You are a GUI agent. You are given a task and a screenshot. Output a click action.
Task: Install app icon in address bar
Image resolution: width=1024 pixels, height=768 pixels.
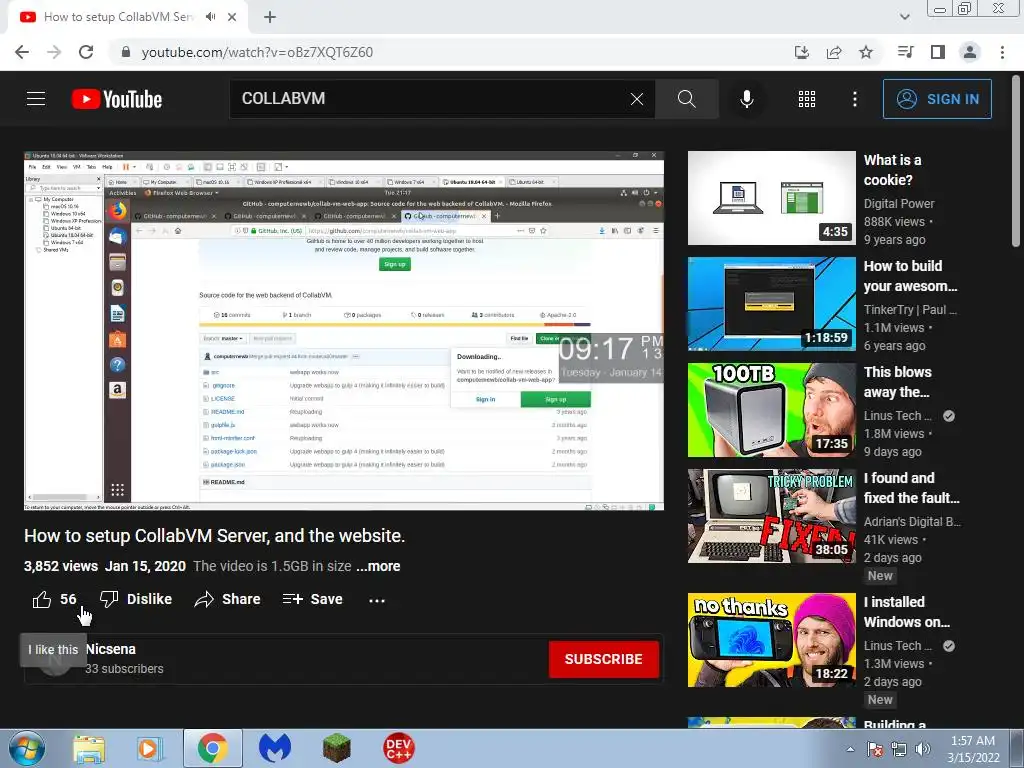point(801,52)
